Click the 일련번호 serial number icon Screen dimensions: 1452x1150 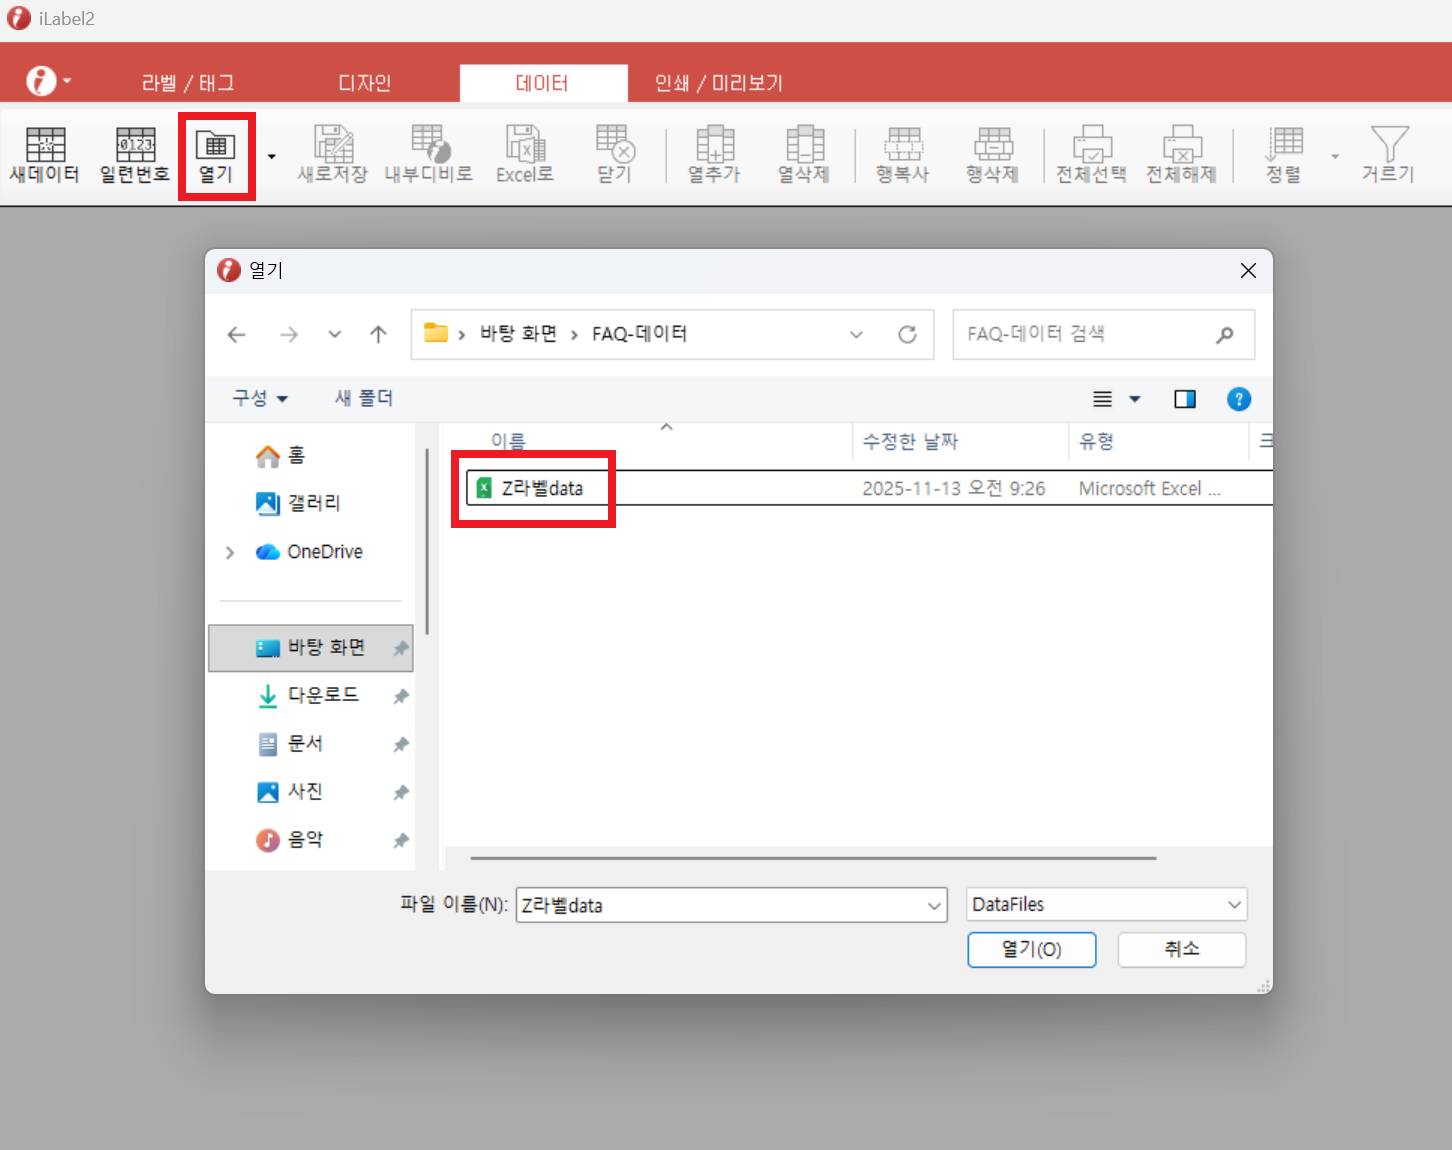pyautogui.click(x=135, y=156)
